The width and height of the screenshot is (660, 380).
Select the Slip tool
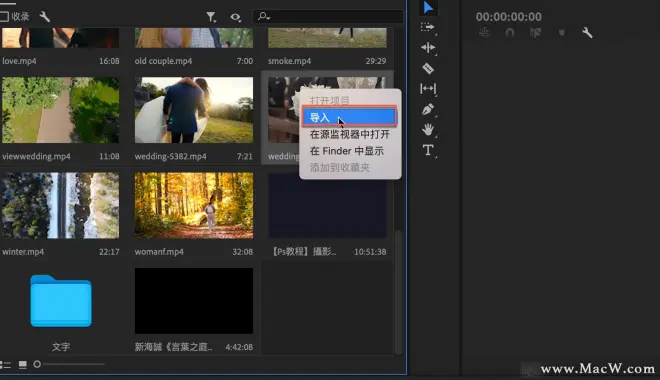(428, 88)
